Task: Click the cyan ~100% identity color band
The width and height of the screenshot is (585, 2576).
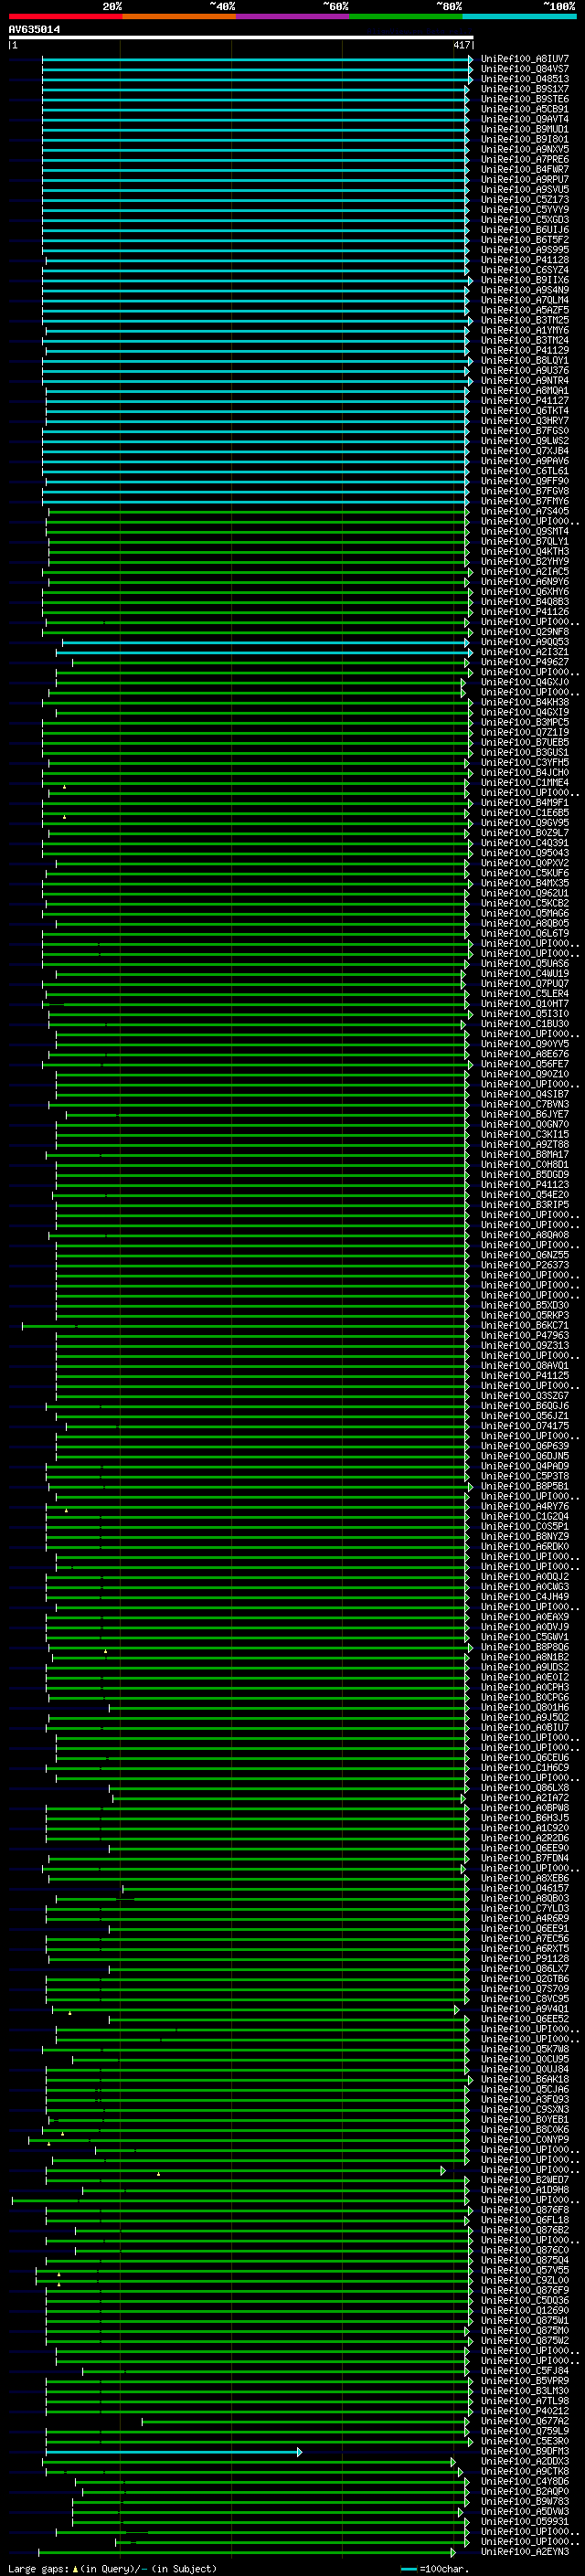Action: [519, 16]
